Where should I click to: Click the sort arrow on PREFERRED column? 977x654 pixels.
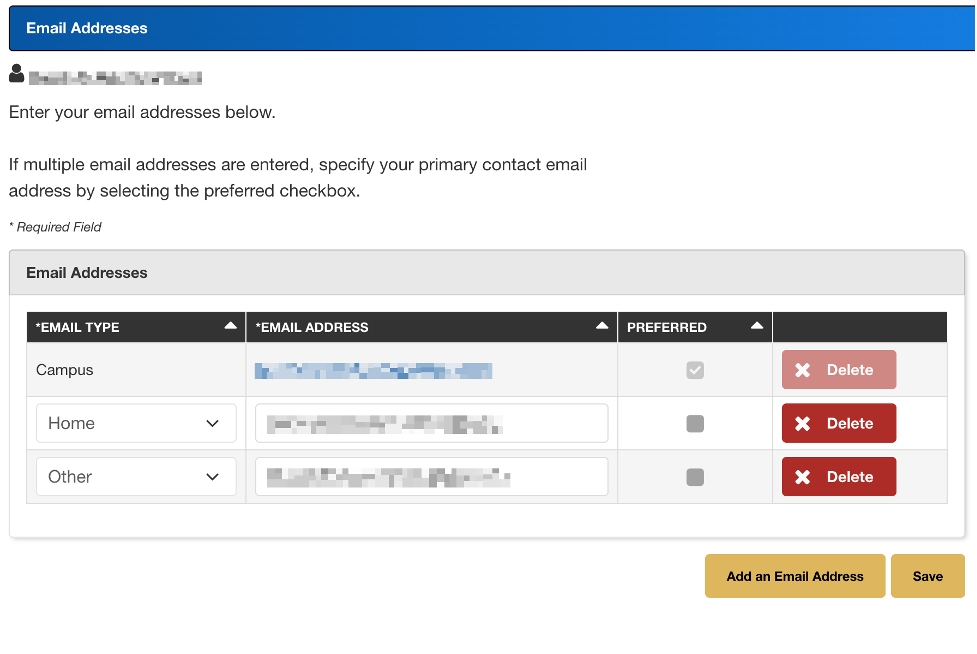(x=757, y=325)
